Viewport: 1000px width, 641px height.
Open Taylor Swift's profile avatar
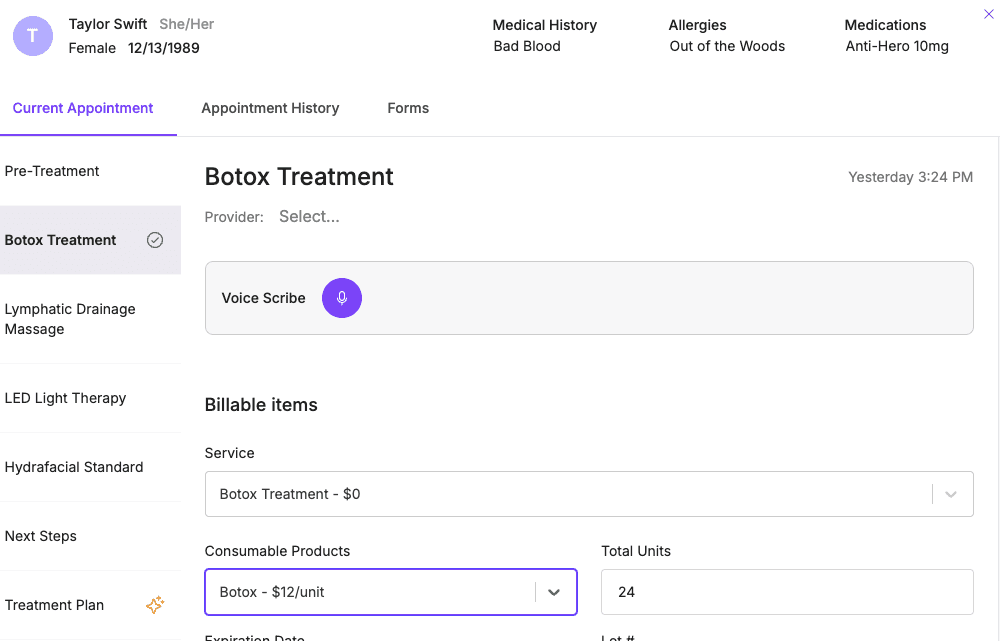click(32, 35)
